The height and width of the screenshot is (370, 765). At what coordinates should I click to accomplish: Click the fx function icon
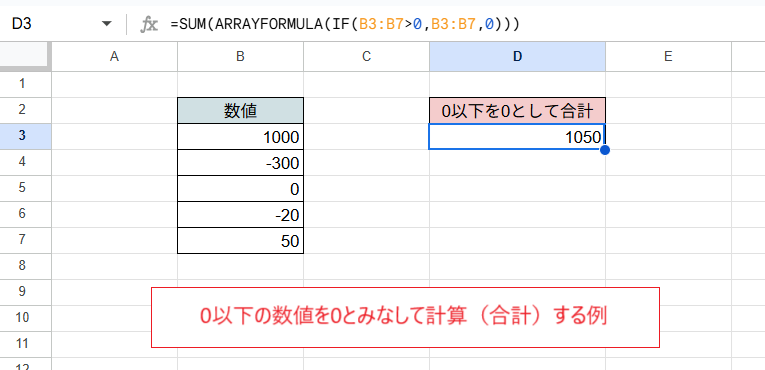pos(149,24)
